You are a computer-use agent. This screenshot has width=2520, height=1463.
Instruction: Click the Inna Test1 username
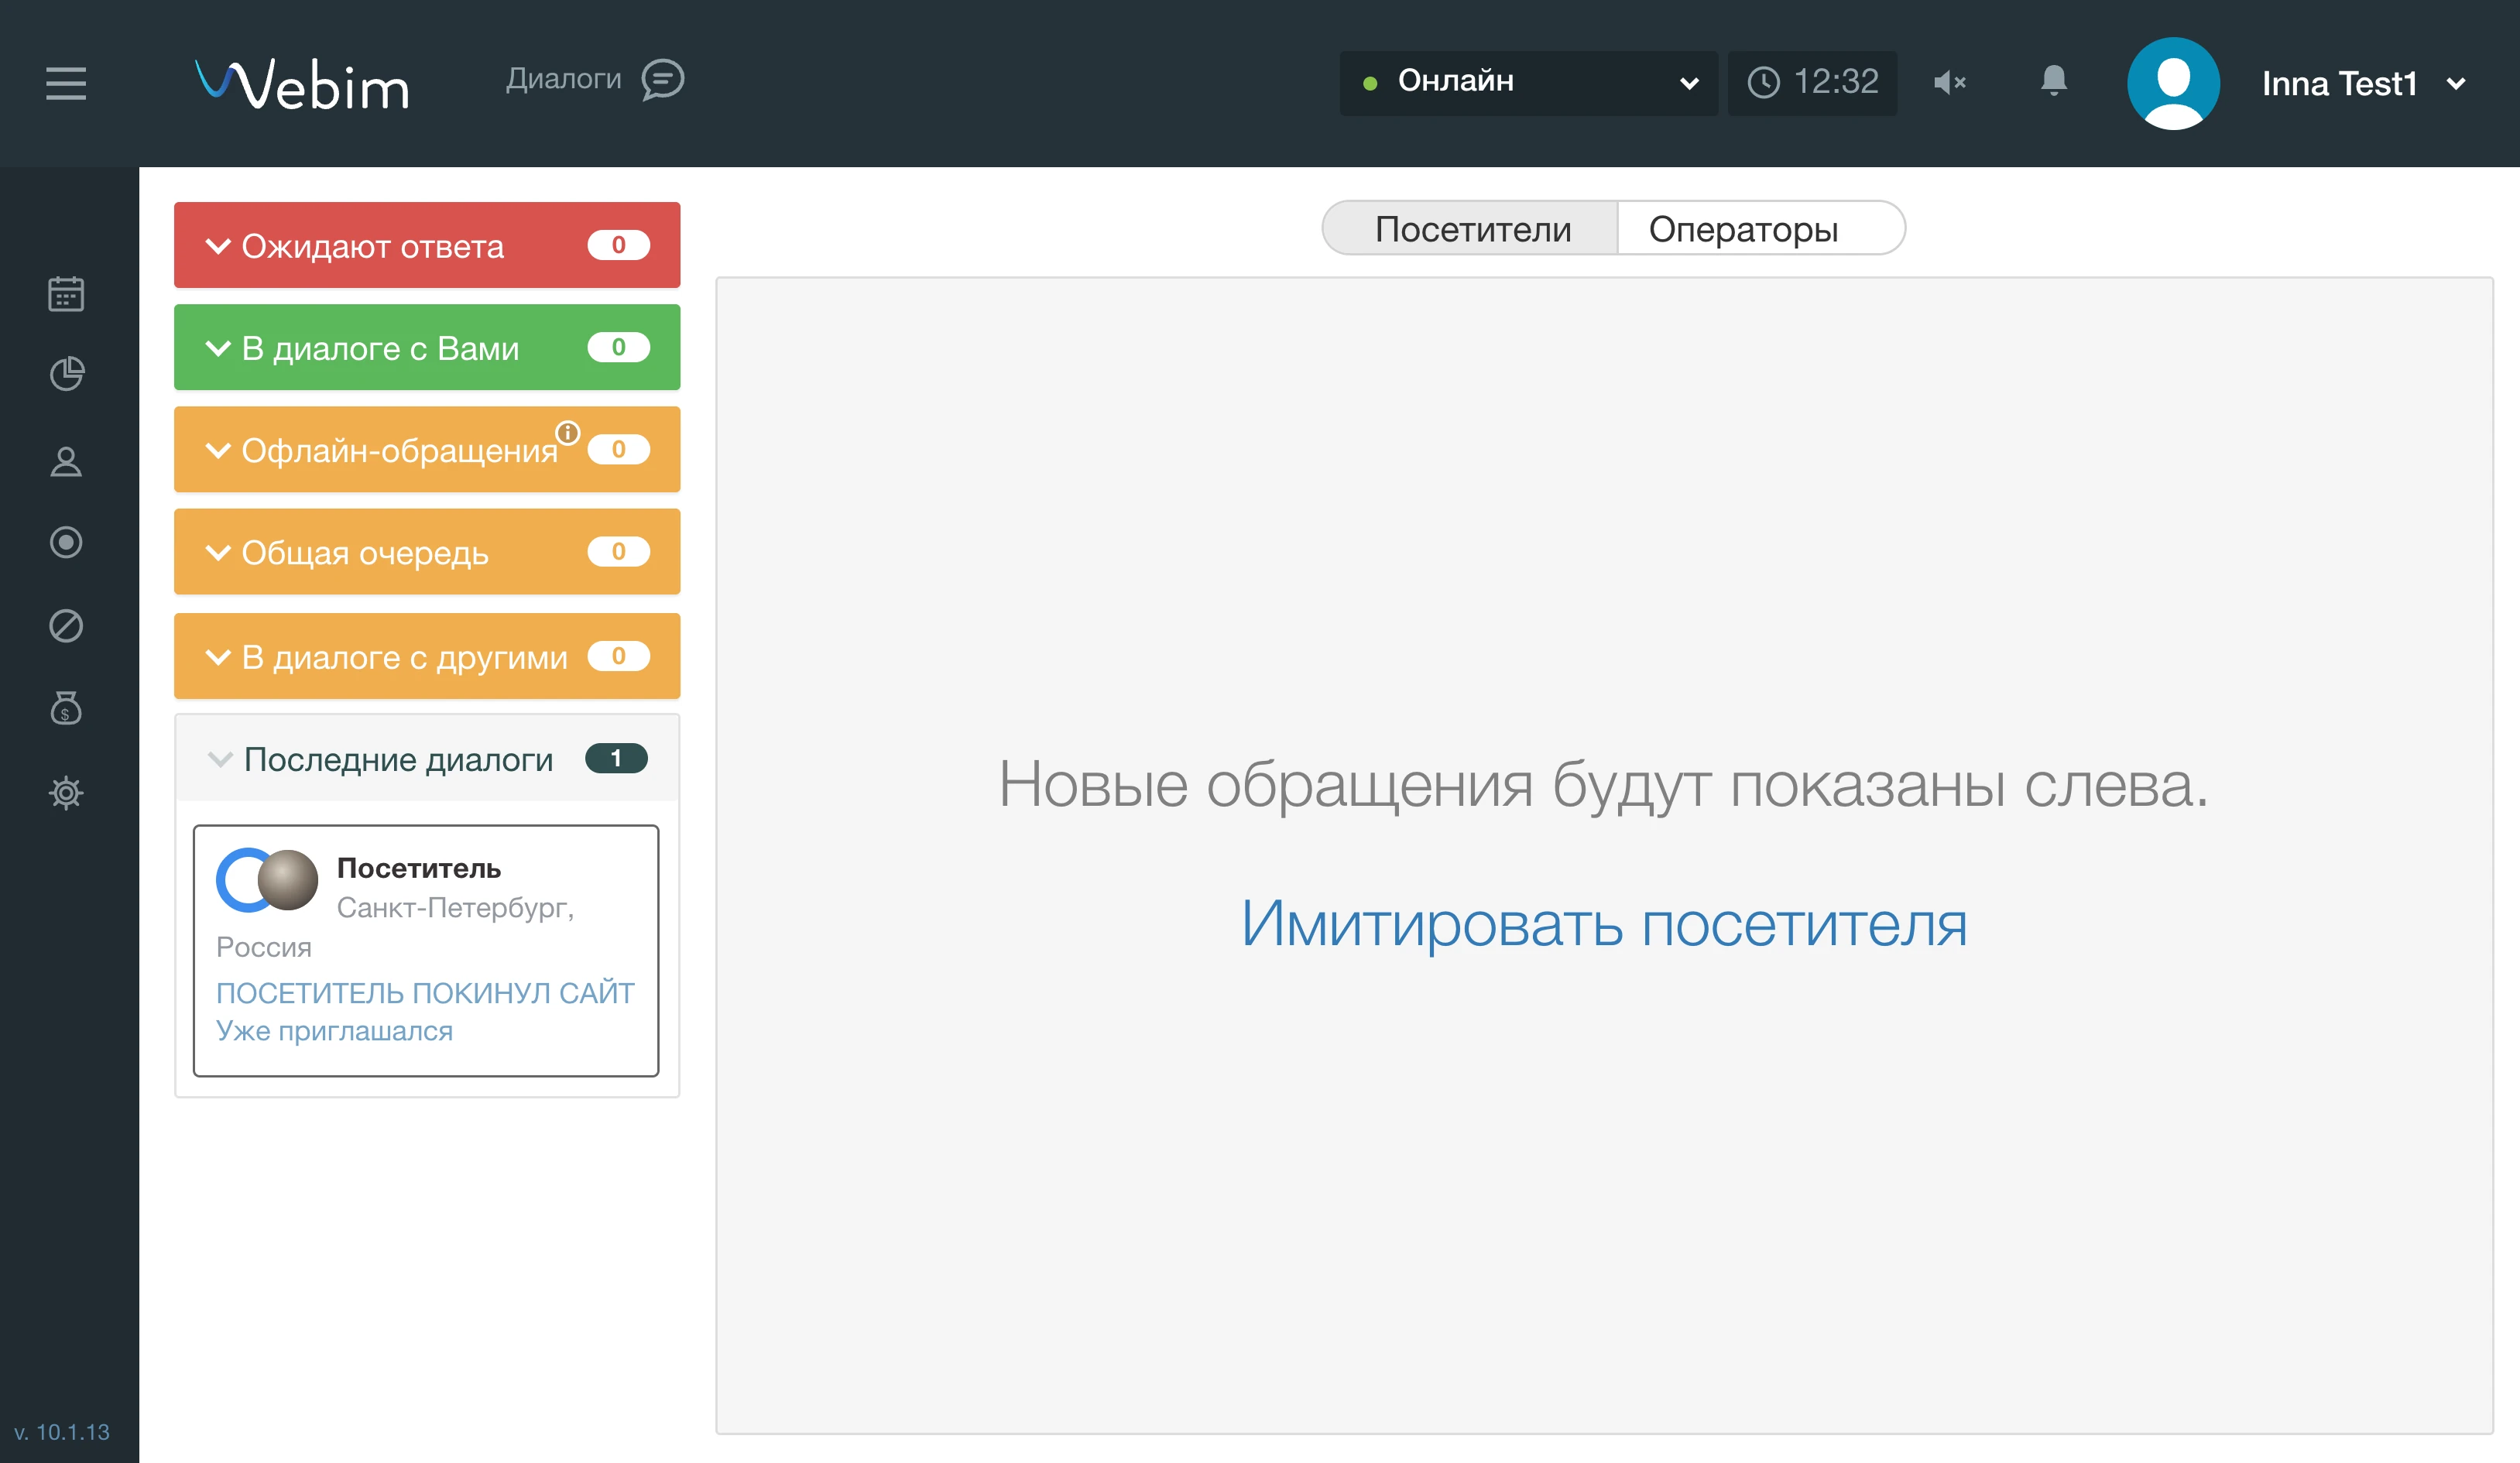[2339, 84]
